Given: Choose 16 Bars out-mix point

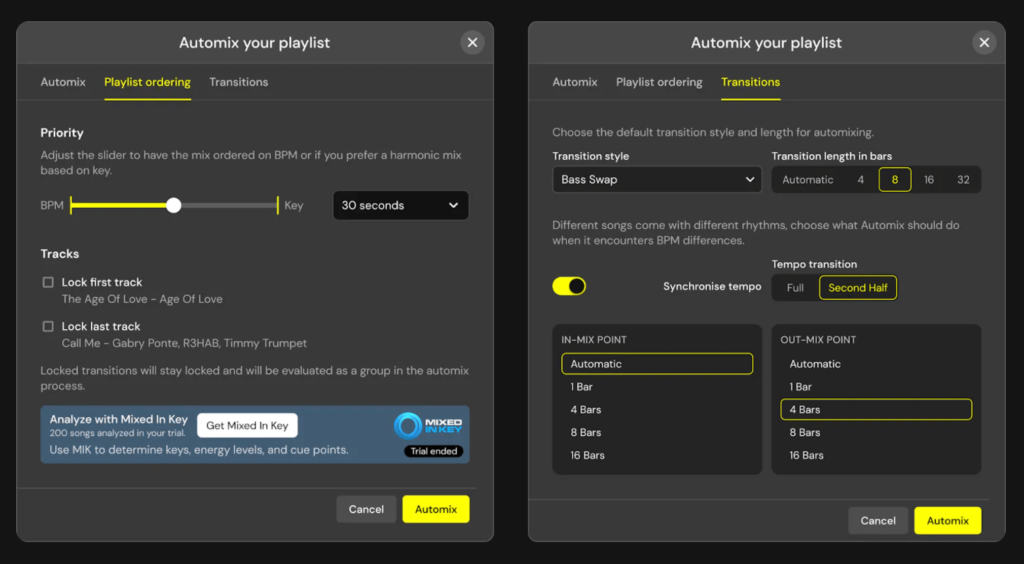Looking at the screenshot, I should (876, 455).
